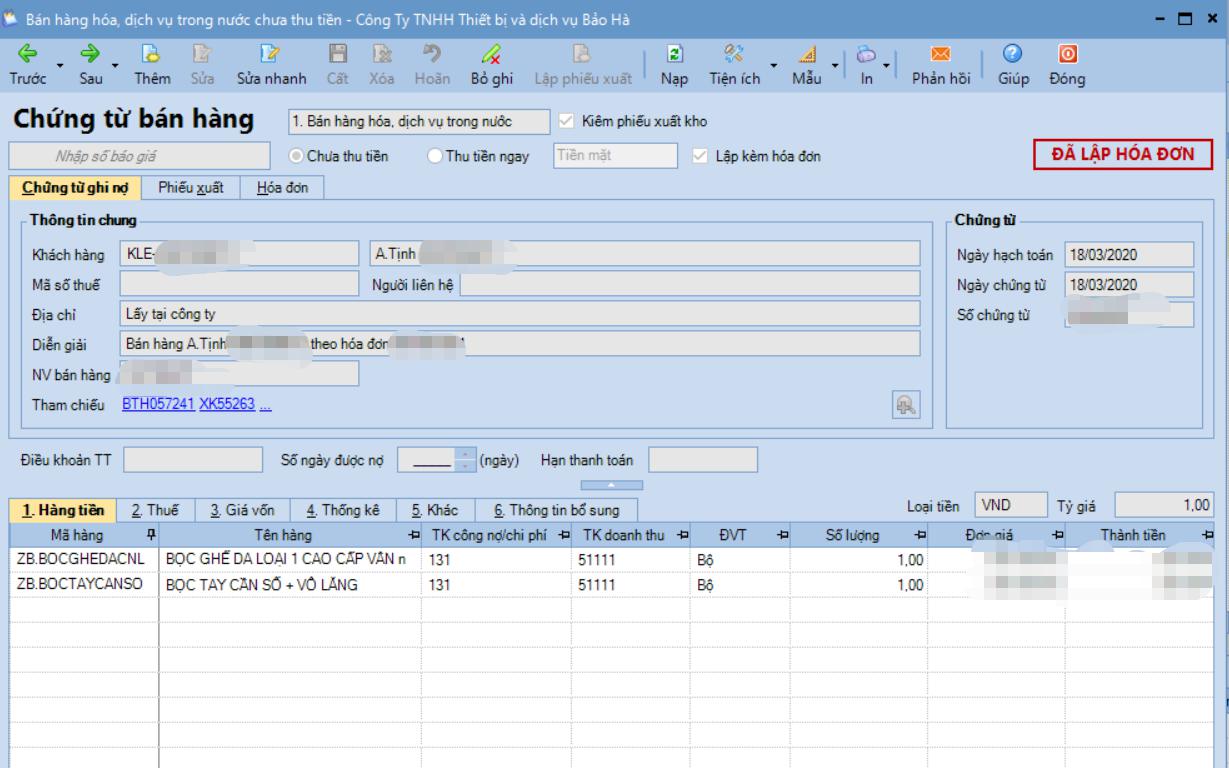Image resolution: width=1229 pixels, height=768 pixels.
Task: Click Sửa nhanh quick edit icon
Action: click(x=270, y=54)
